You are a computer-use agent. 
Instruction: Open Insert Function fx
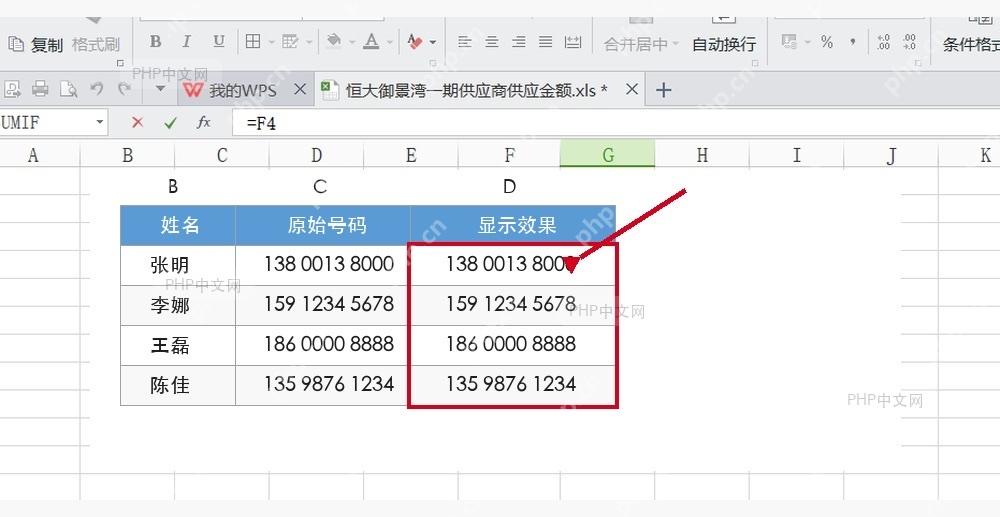click(203, 122)
